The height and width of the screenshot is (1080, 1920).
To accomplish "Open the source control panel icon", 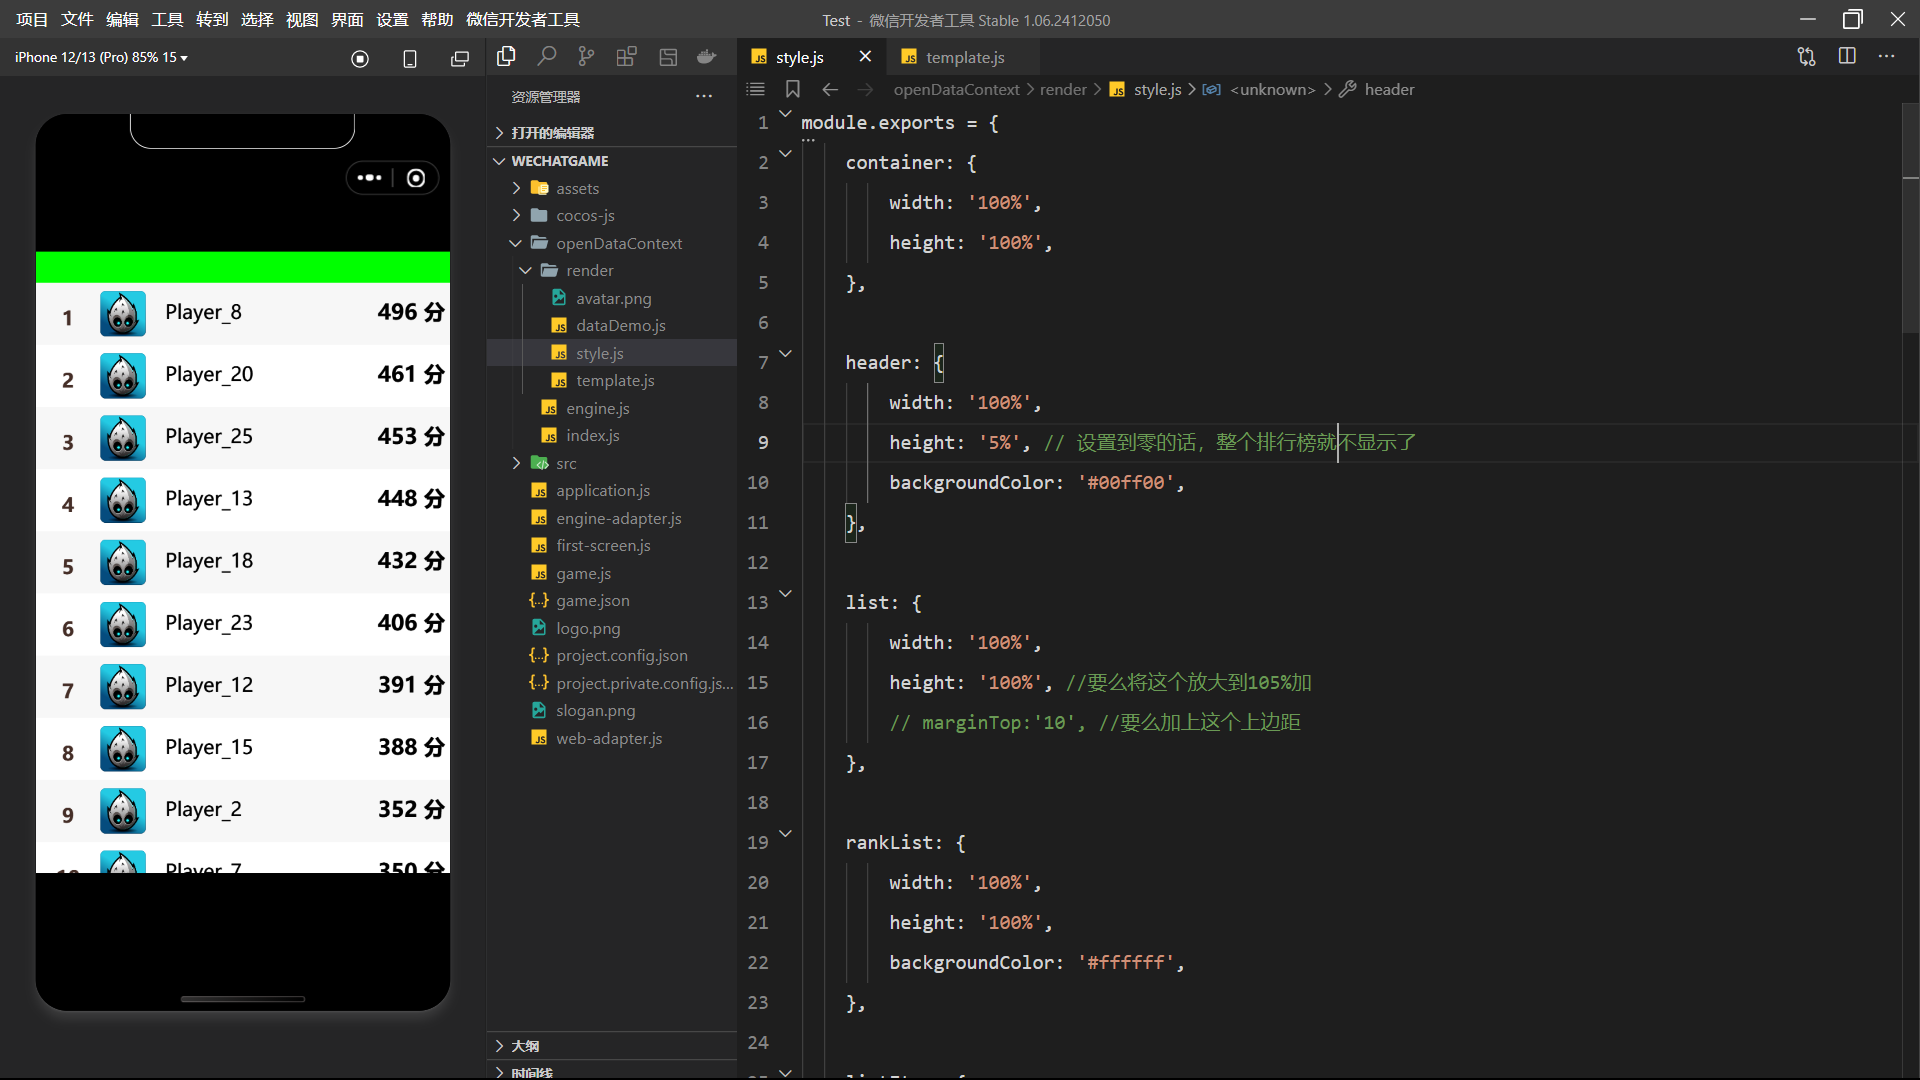I will tap(586, 57).
